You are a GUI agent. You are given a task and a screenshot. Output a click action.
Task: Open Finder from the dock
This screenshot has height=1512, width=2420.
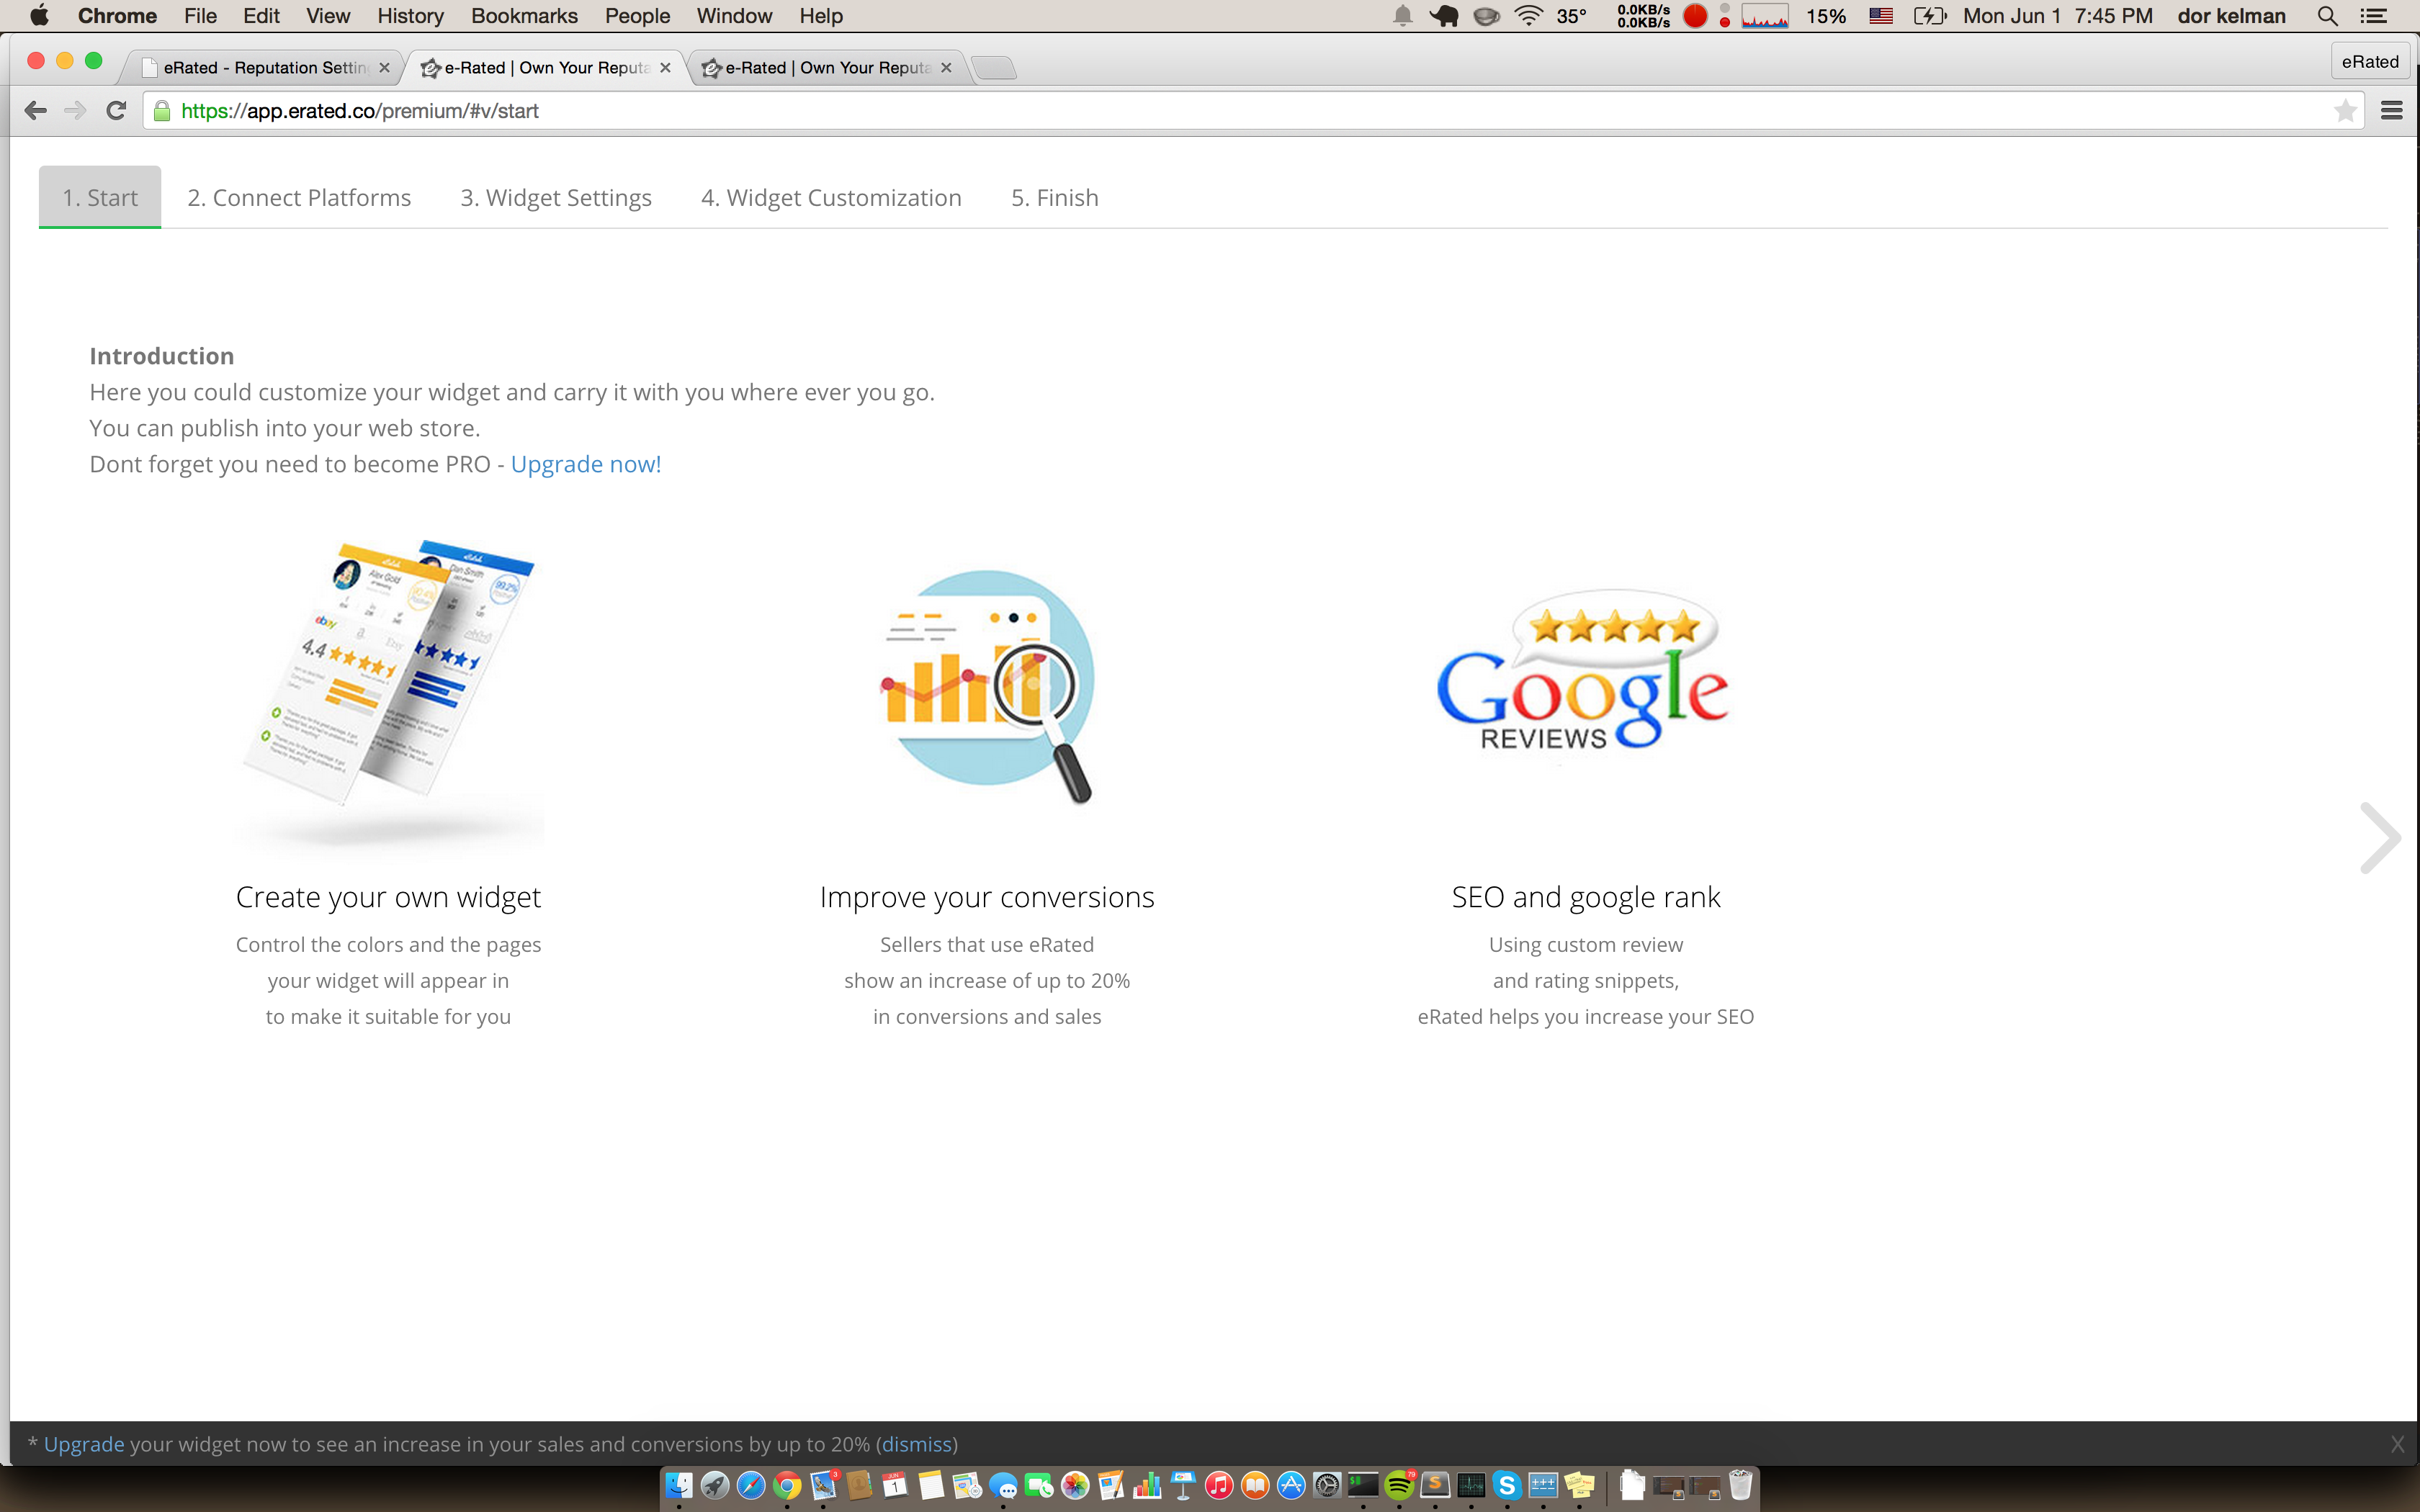click(679, 1486)
